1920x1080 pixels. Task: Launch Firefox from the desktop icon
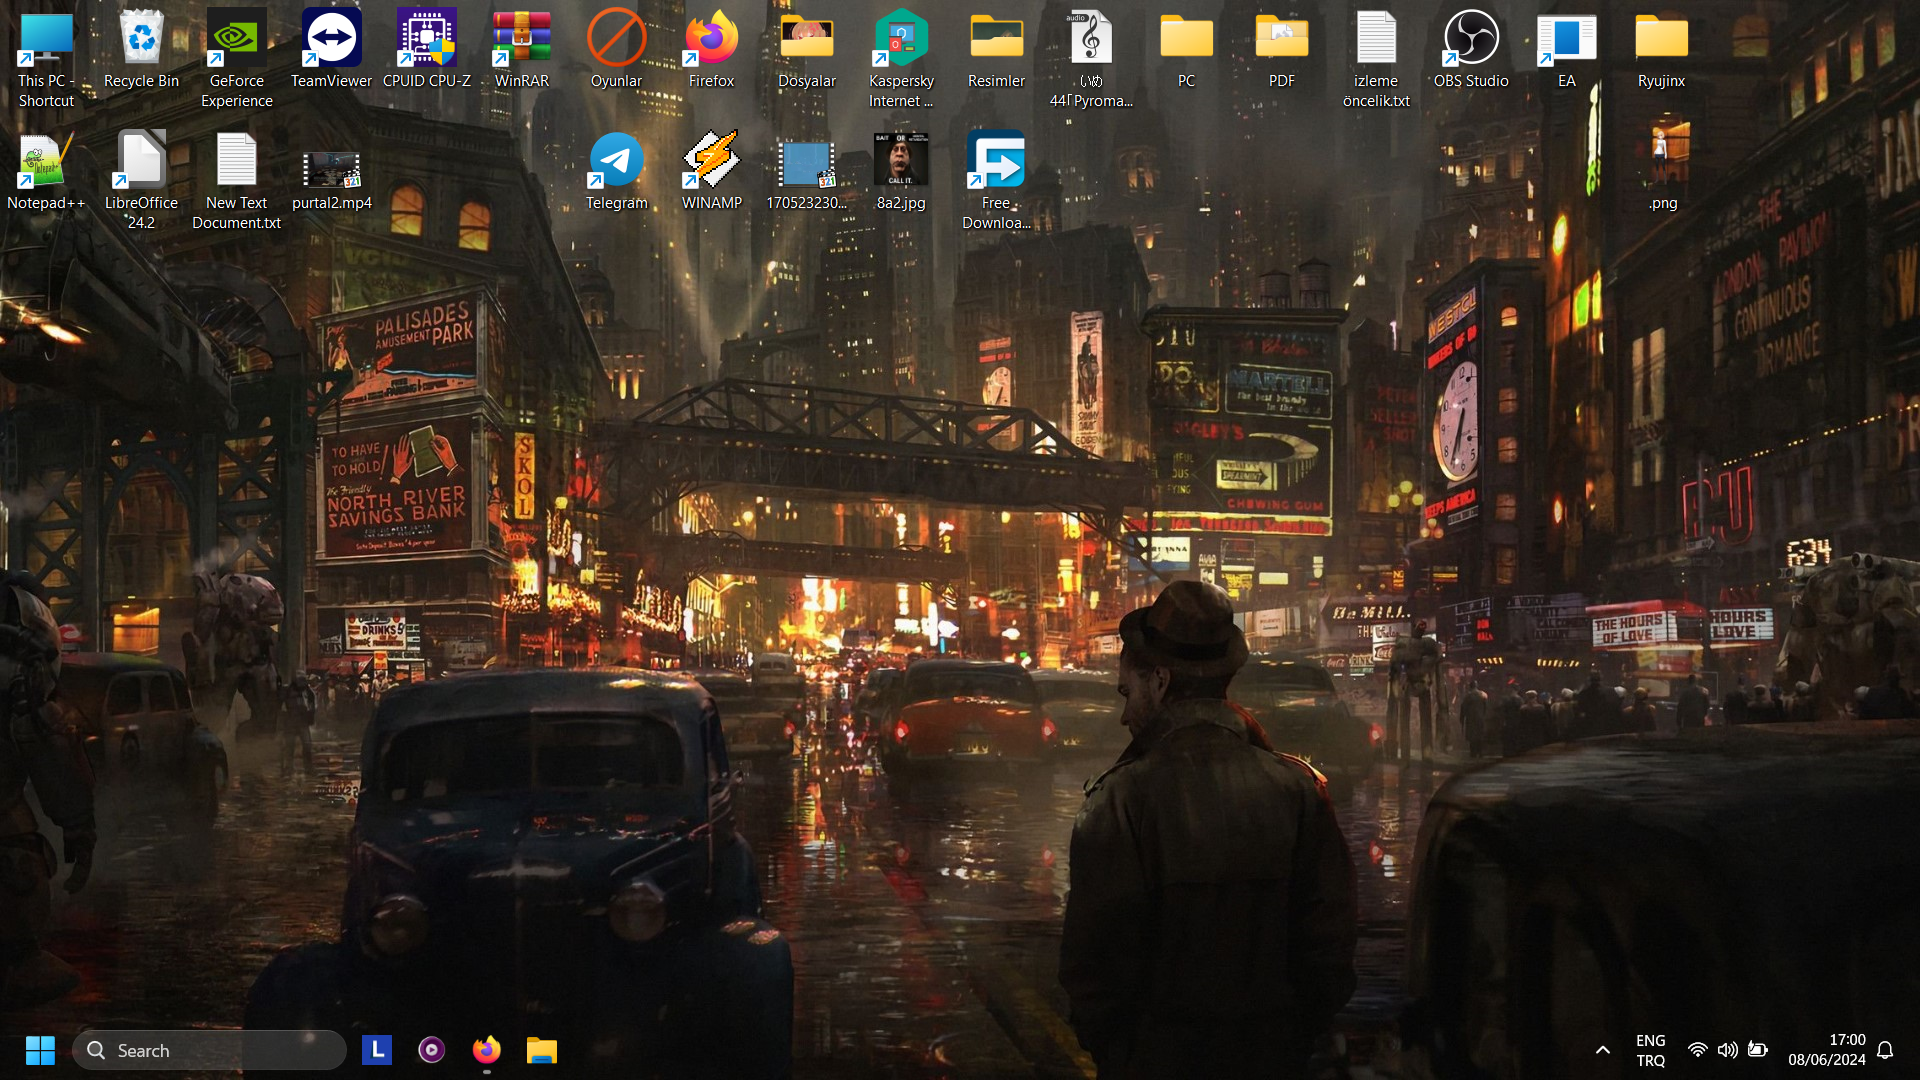click(x=711, y=50)
